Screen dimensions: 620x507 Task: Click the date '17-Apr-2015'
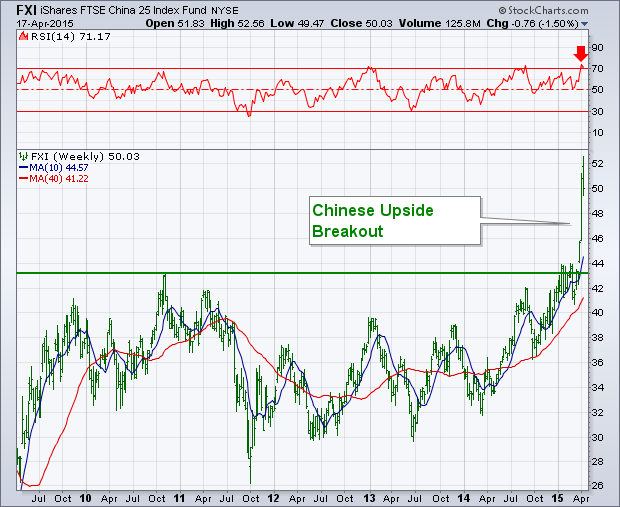45,24
